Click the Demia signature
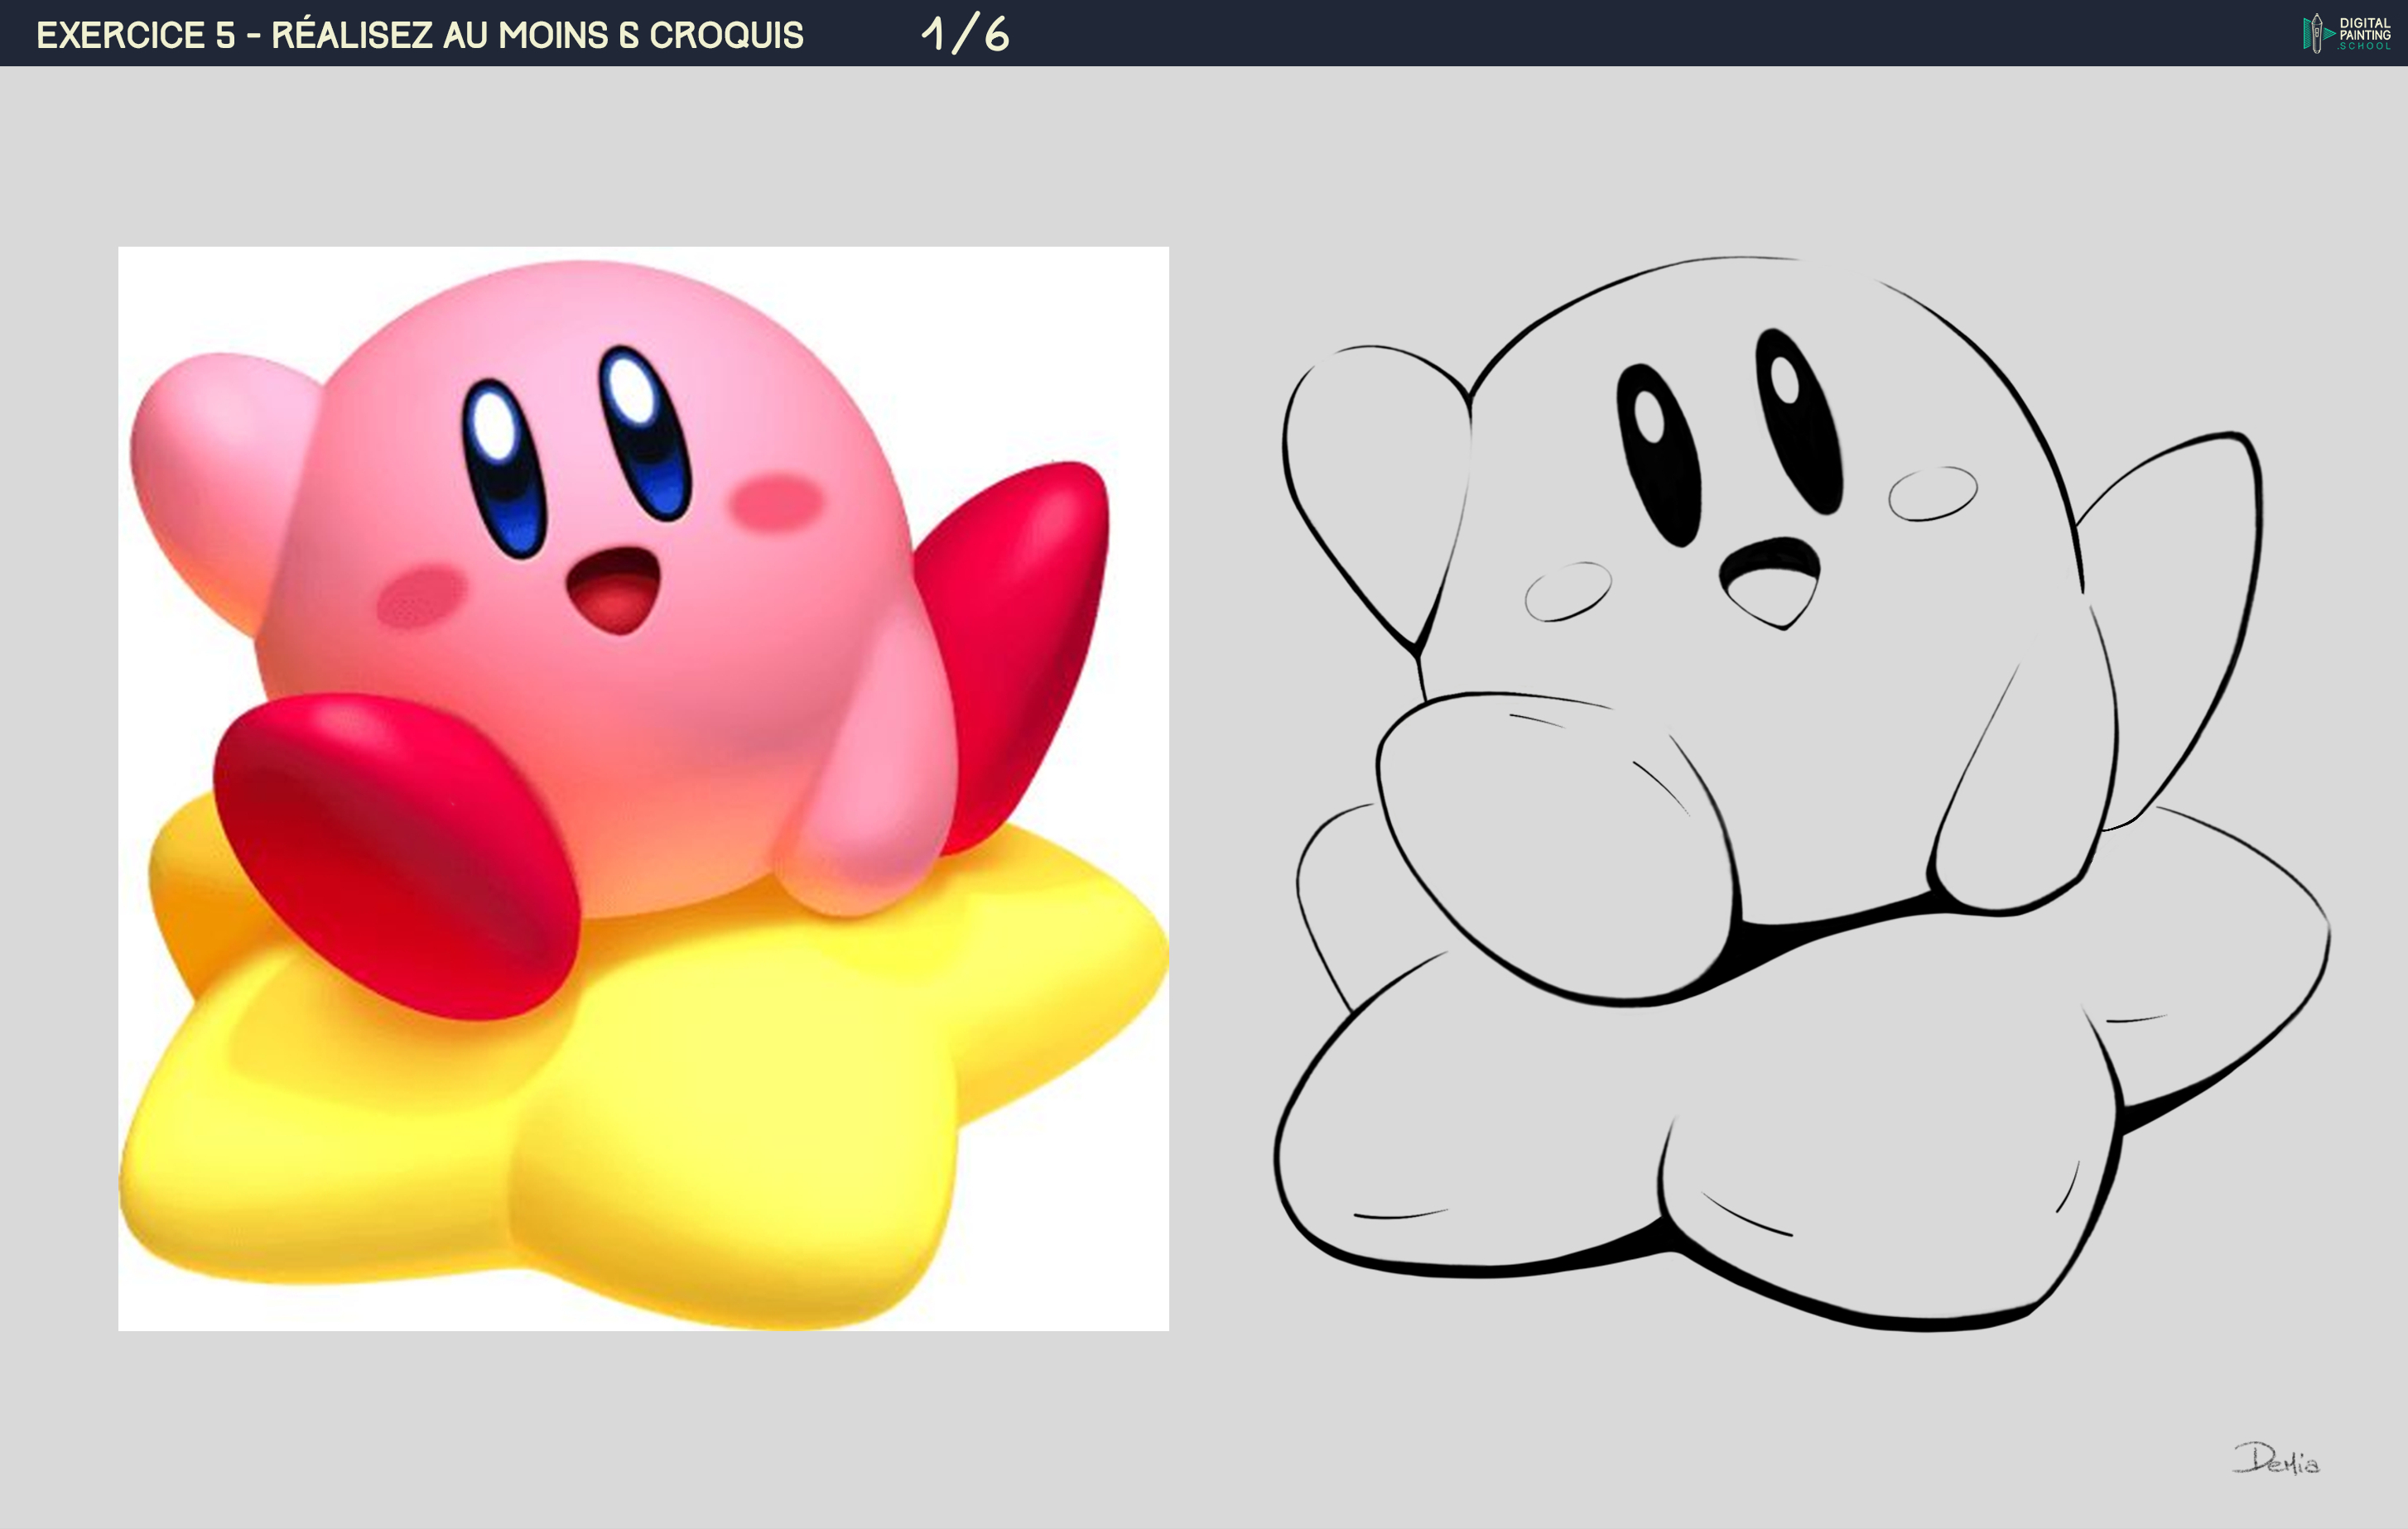This screenshot has height=1529, width=2408. (2277, 1460)
